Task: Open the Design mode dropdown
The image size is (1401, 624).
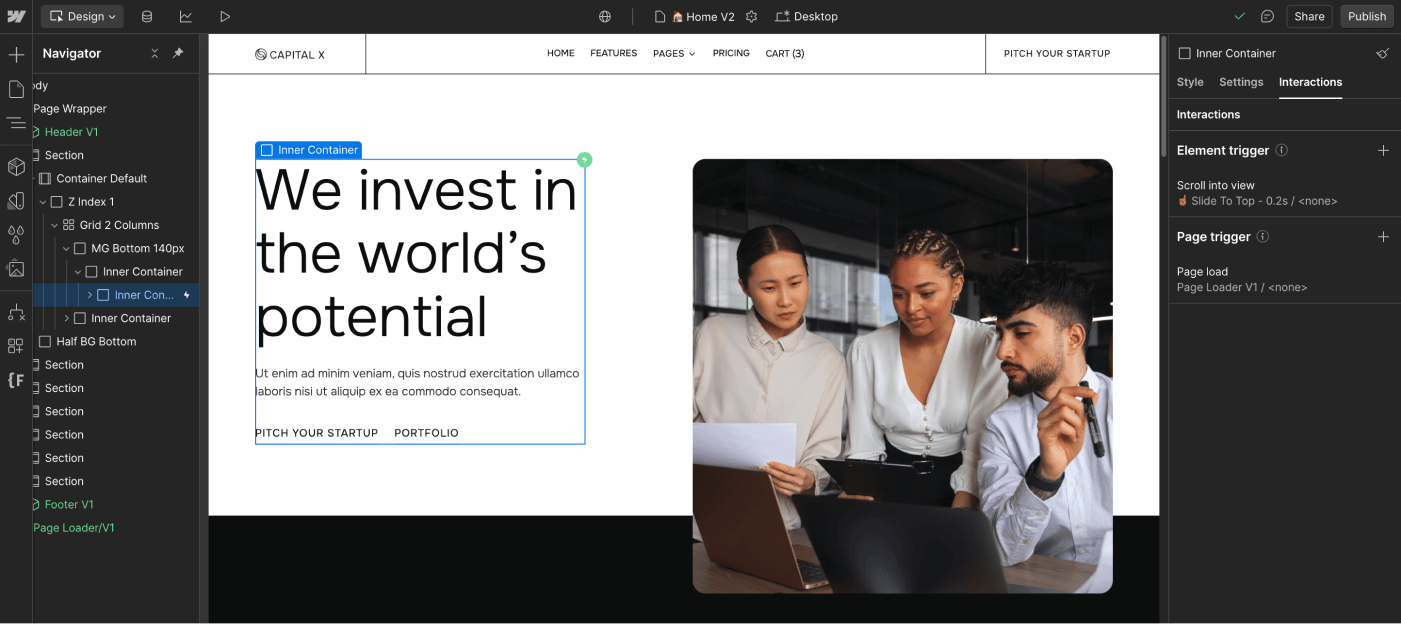Action: point(81,16)
